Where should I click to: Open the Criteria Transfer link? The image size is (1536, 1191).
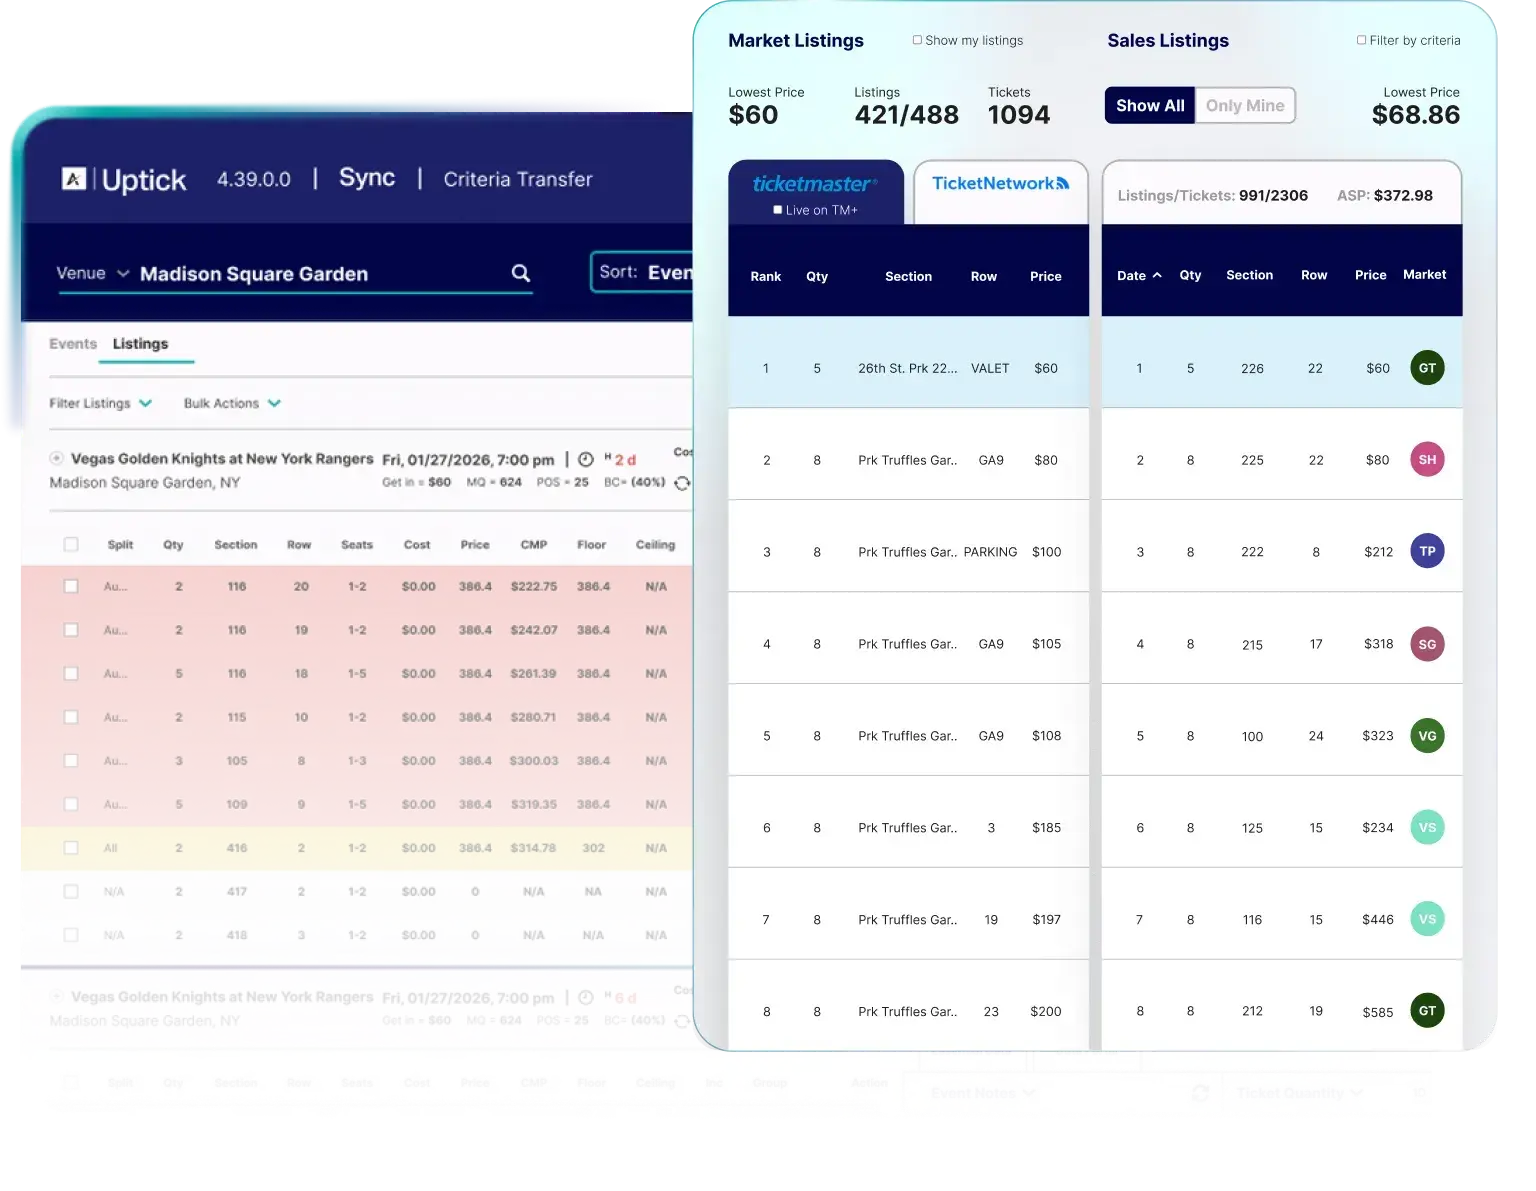tap(517, 179)
